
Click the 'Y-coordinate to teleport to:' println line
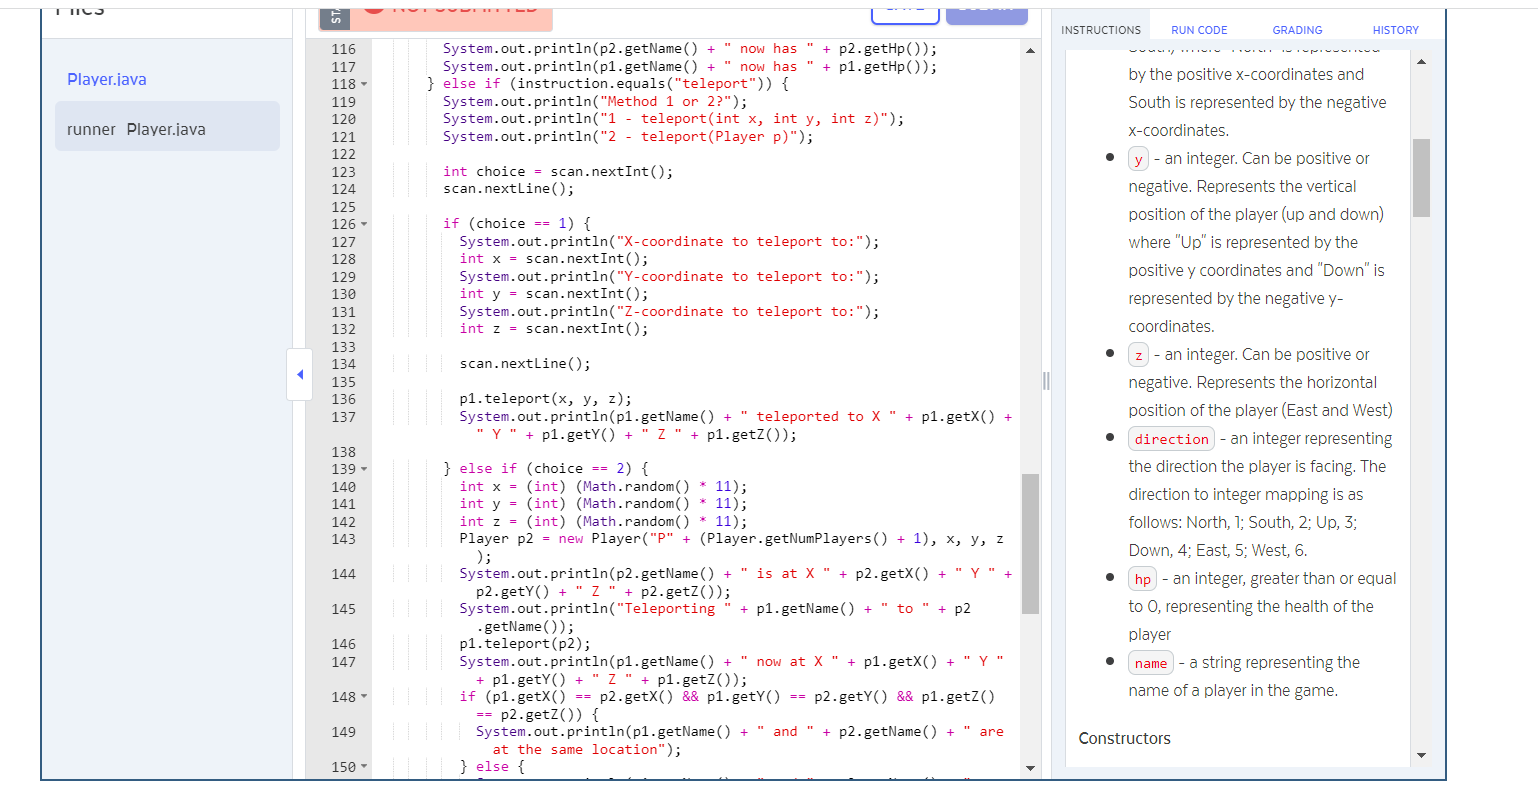point(669,276)
